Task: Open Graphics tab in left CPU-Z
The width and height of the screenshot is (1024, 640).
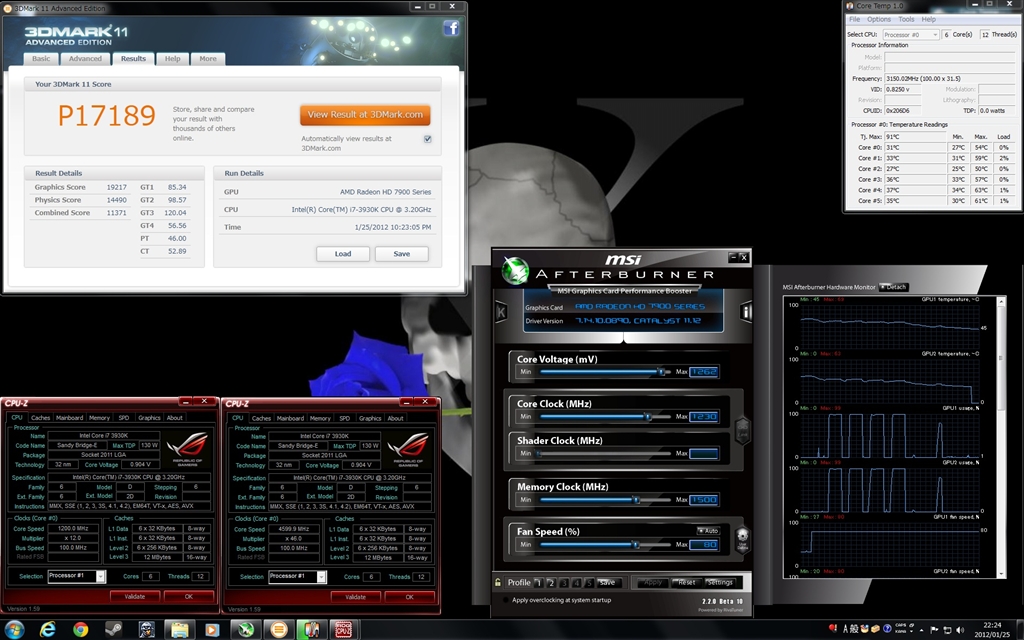Action: pos(149,418)
